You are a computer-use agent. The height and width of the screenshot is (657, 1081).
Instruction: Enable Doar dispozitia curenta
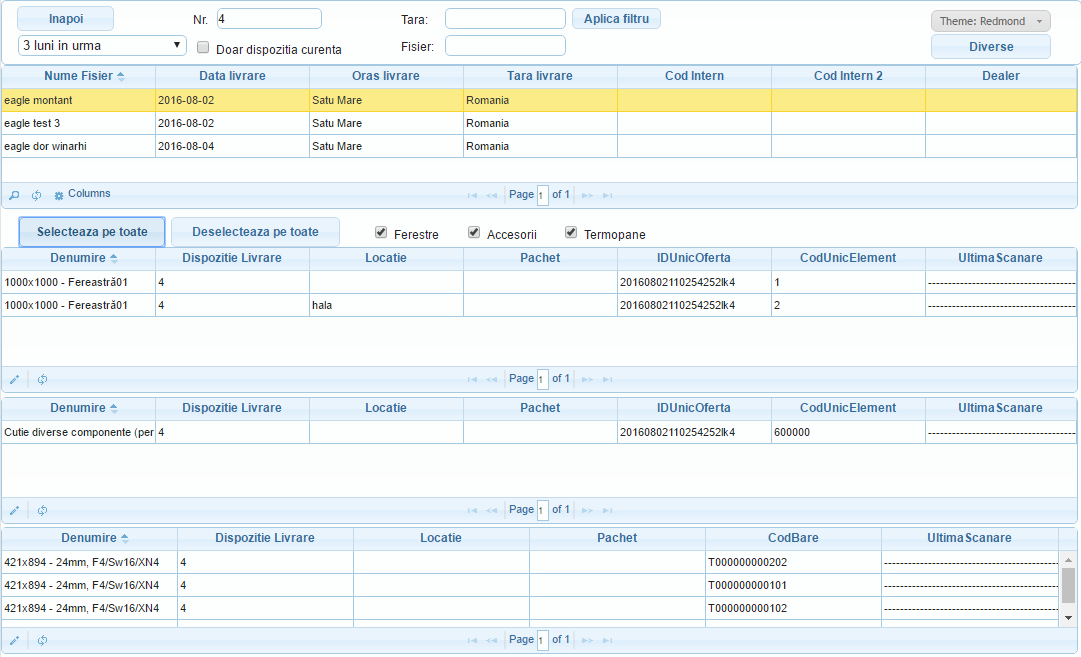click(203, 46)
